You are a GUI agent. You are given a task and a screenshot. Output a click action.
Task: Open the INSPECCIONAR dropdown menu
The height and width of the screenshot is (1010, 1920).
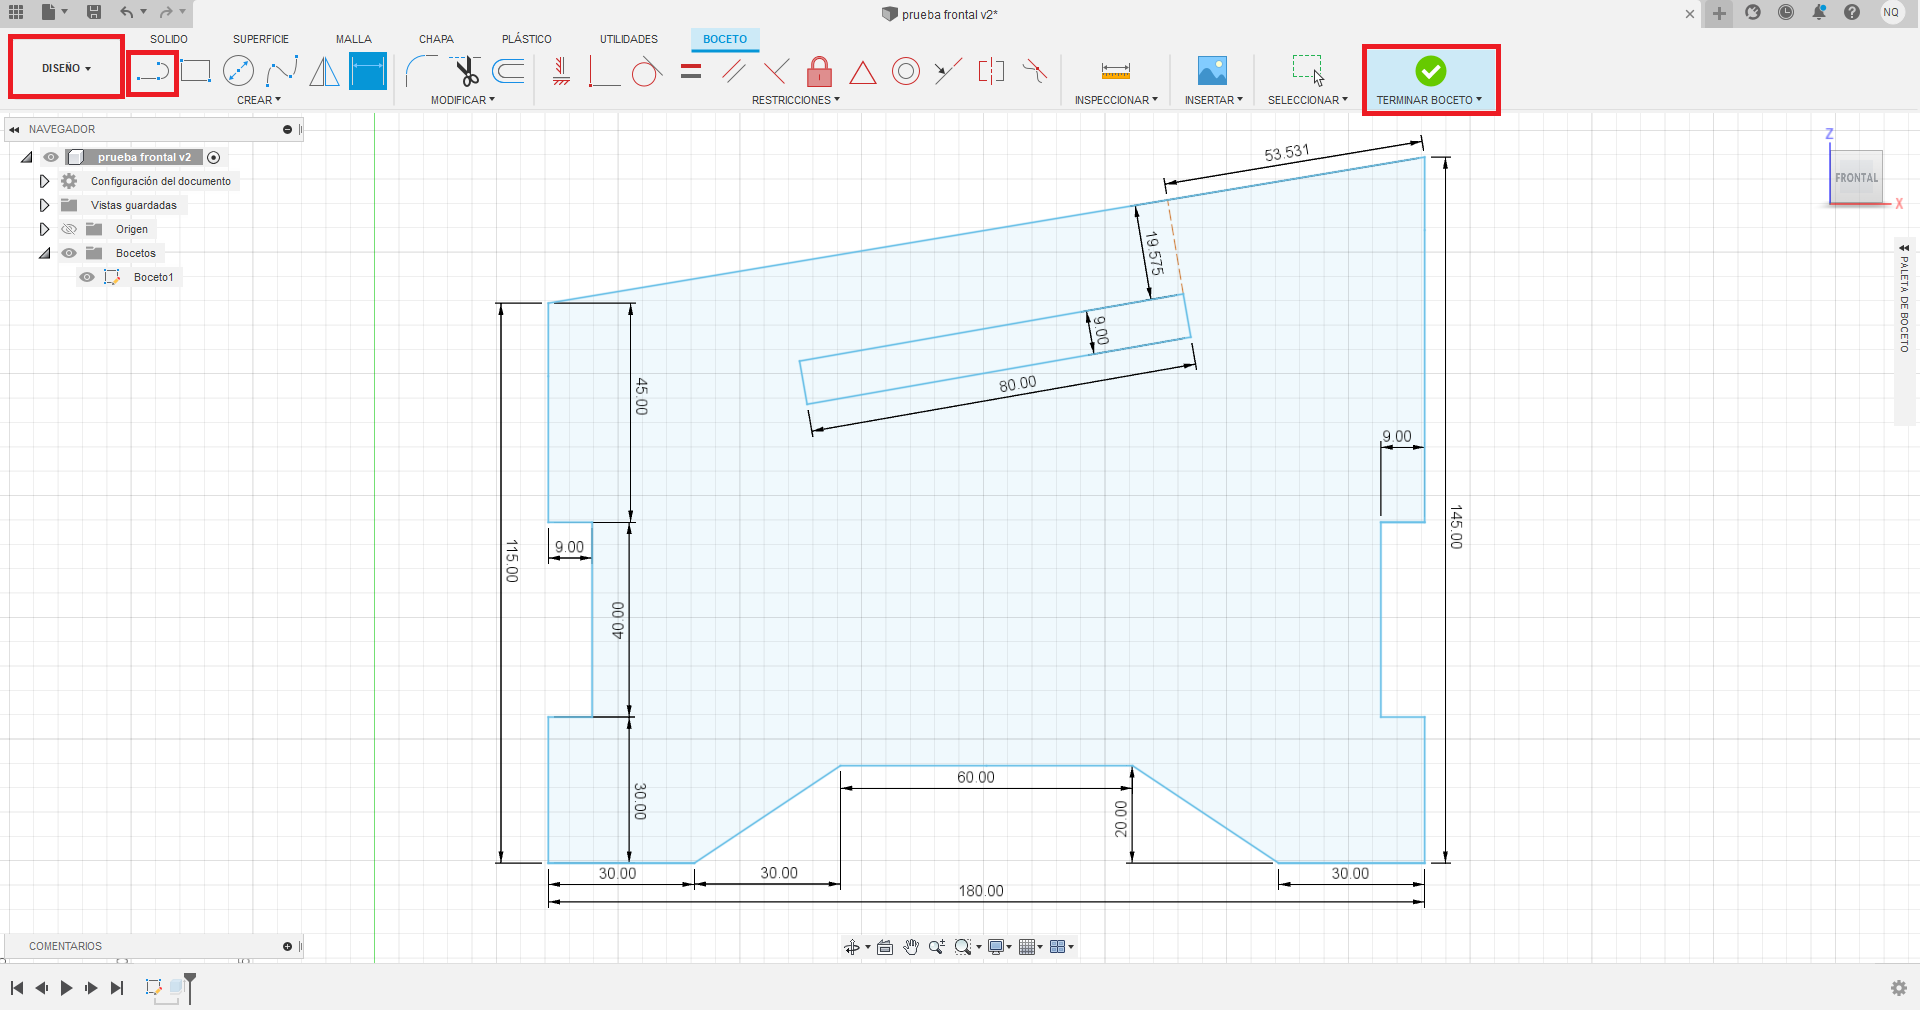(x=1116, y=100)
